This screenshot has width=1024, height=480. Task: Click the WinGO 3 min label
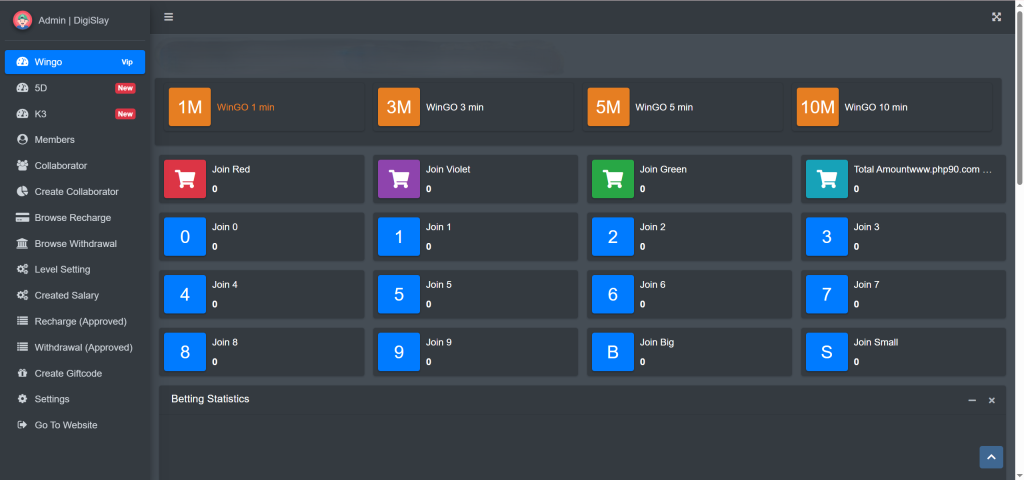point(455,107)
